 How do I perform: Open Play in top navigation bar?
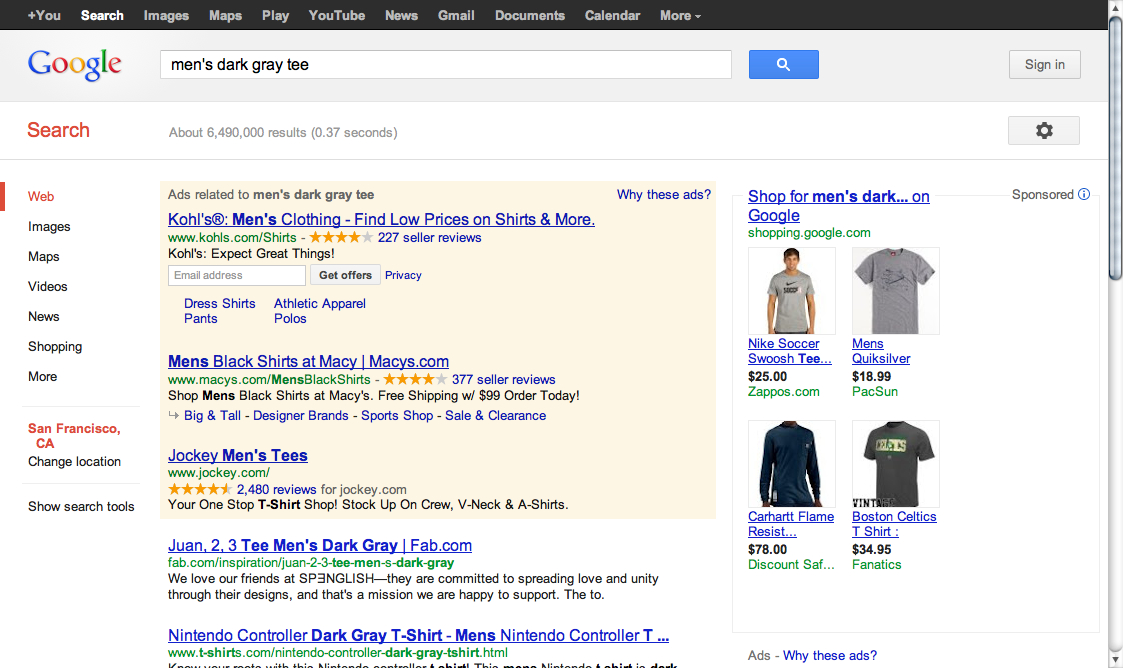coord(275,15)
